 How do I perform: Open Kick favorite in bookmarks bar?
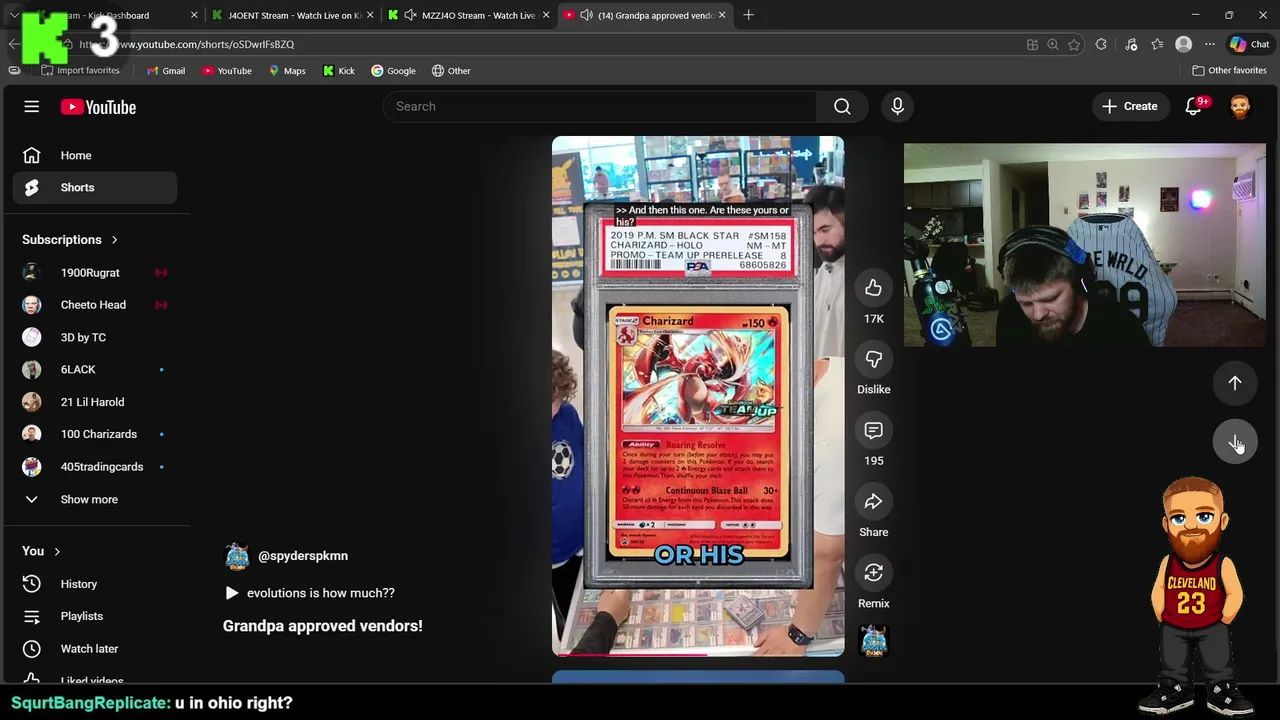click(x=339, y=71)
